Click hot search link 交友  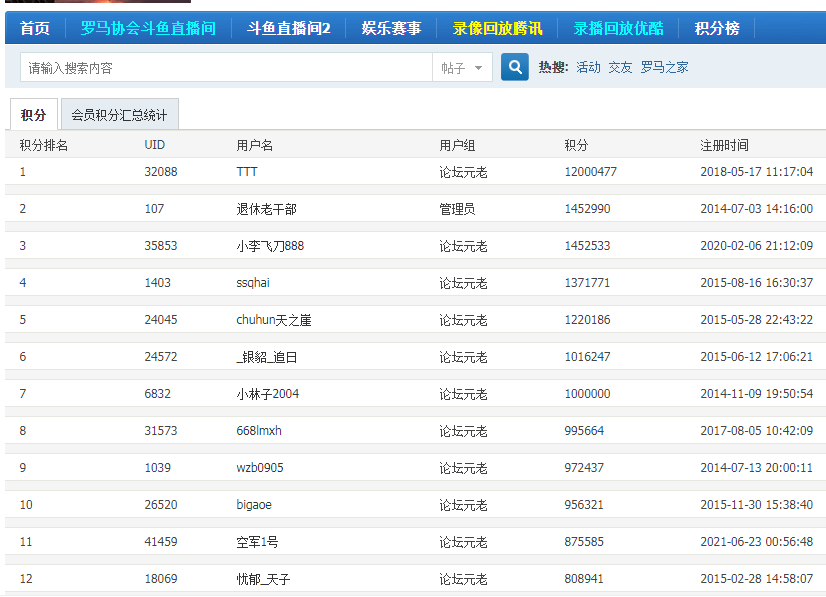[620, 67]
